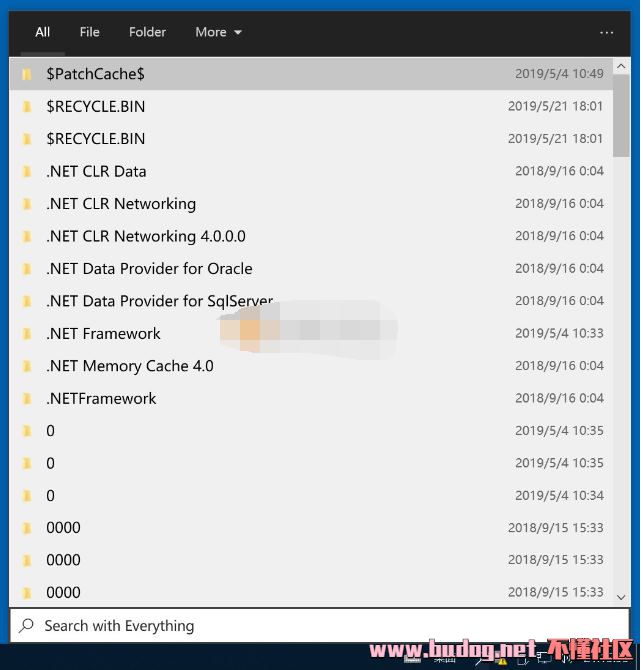Type in Search with Everything field
643x670 pixels.
tap(320, 626)
